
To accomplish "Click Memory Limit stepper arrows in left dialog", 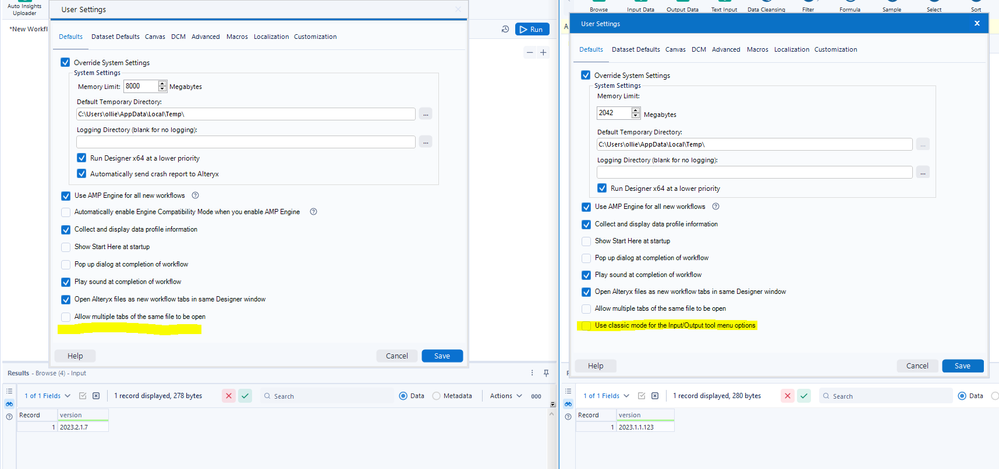I will pos(163,86).
